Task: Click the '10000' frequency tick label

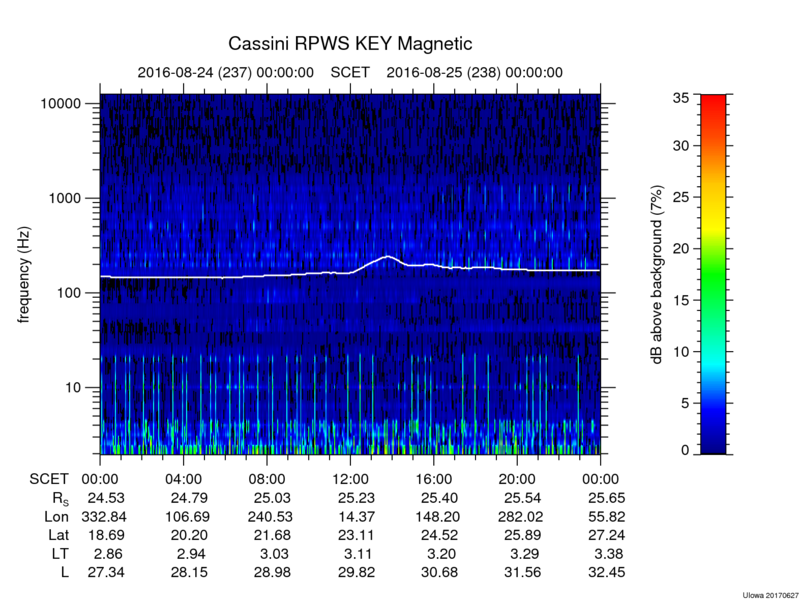Action: point(61,104)
